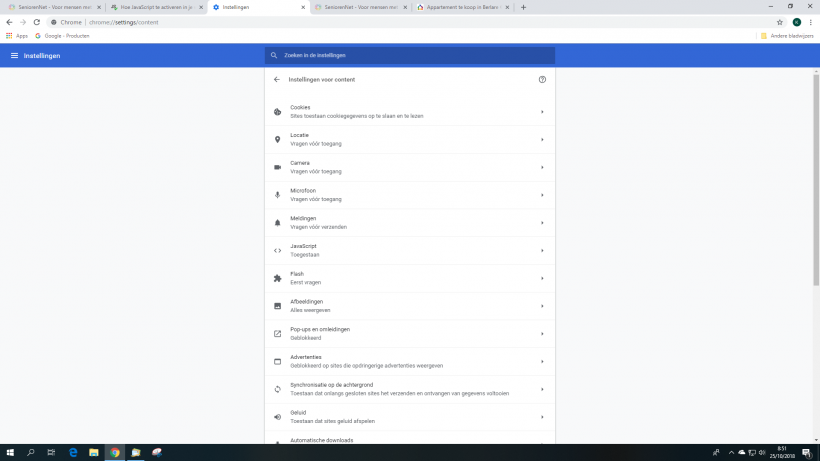
Task: Click the Apps shortcut in the bookmarks bar
Action: tap(17, 36)
